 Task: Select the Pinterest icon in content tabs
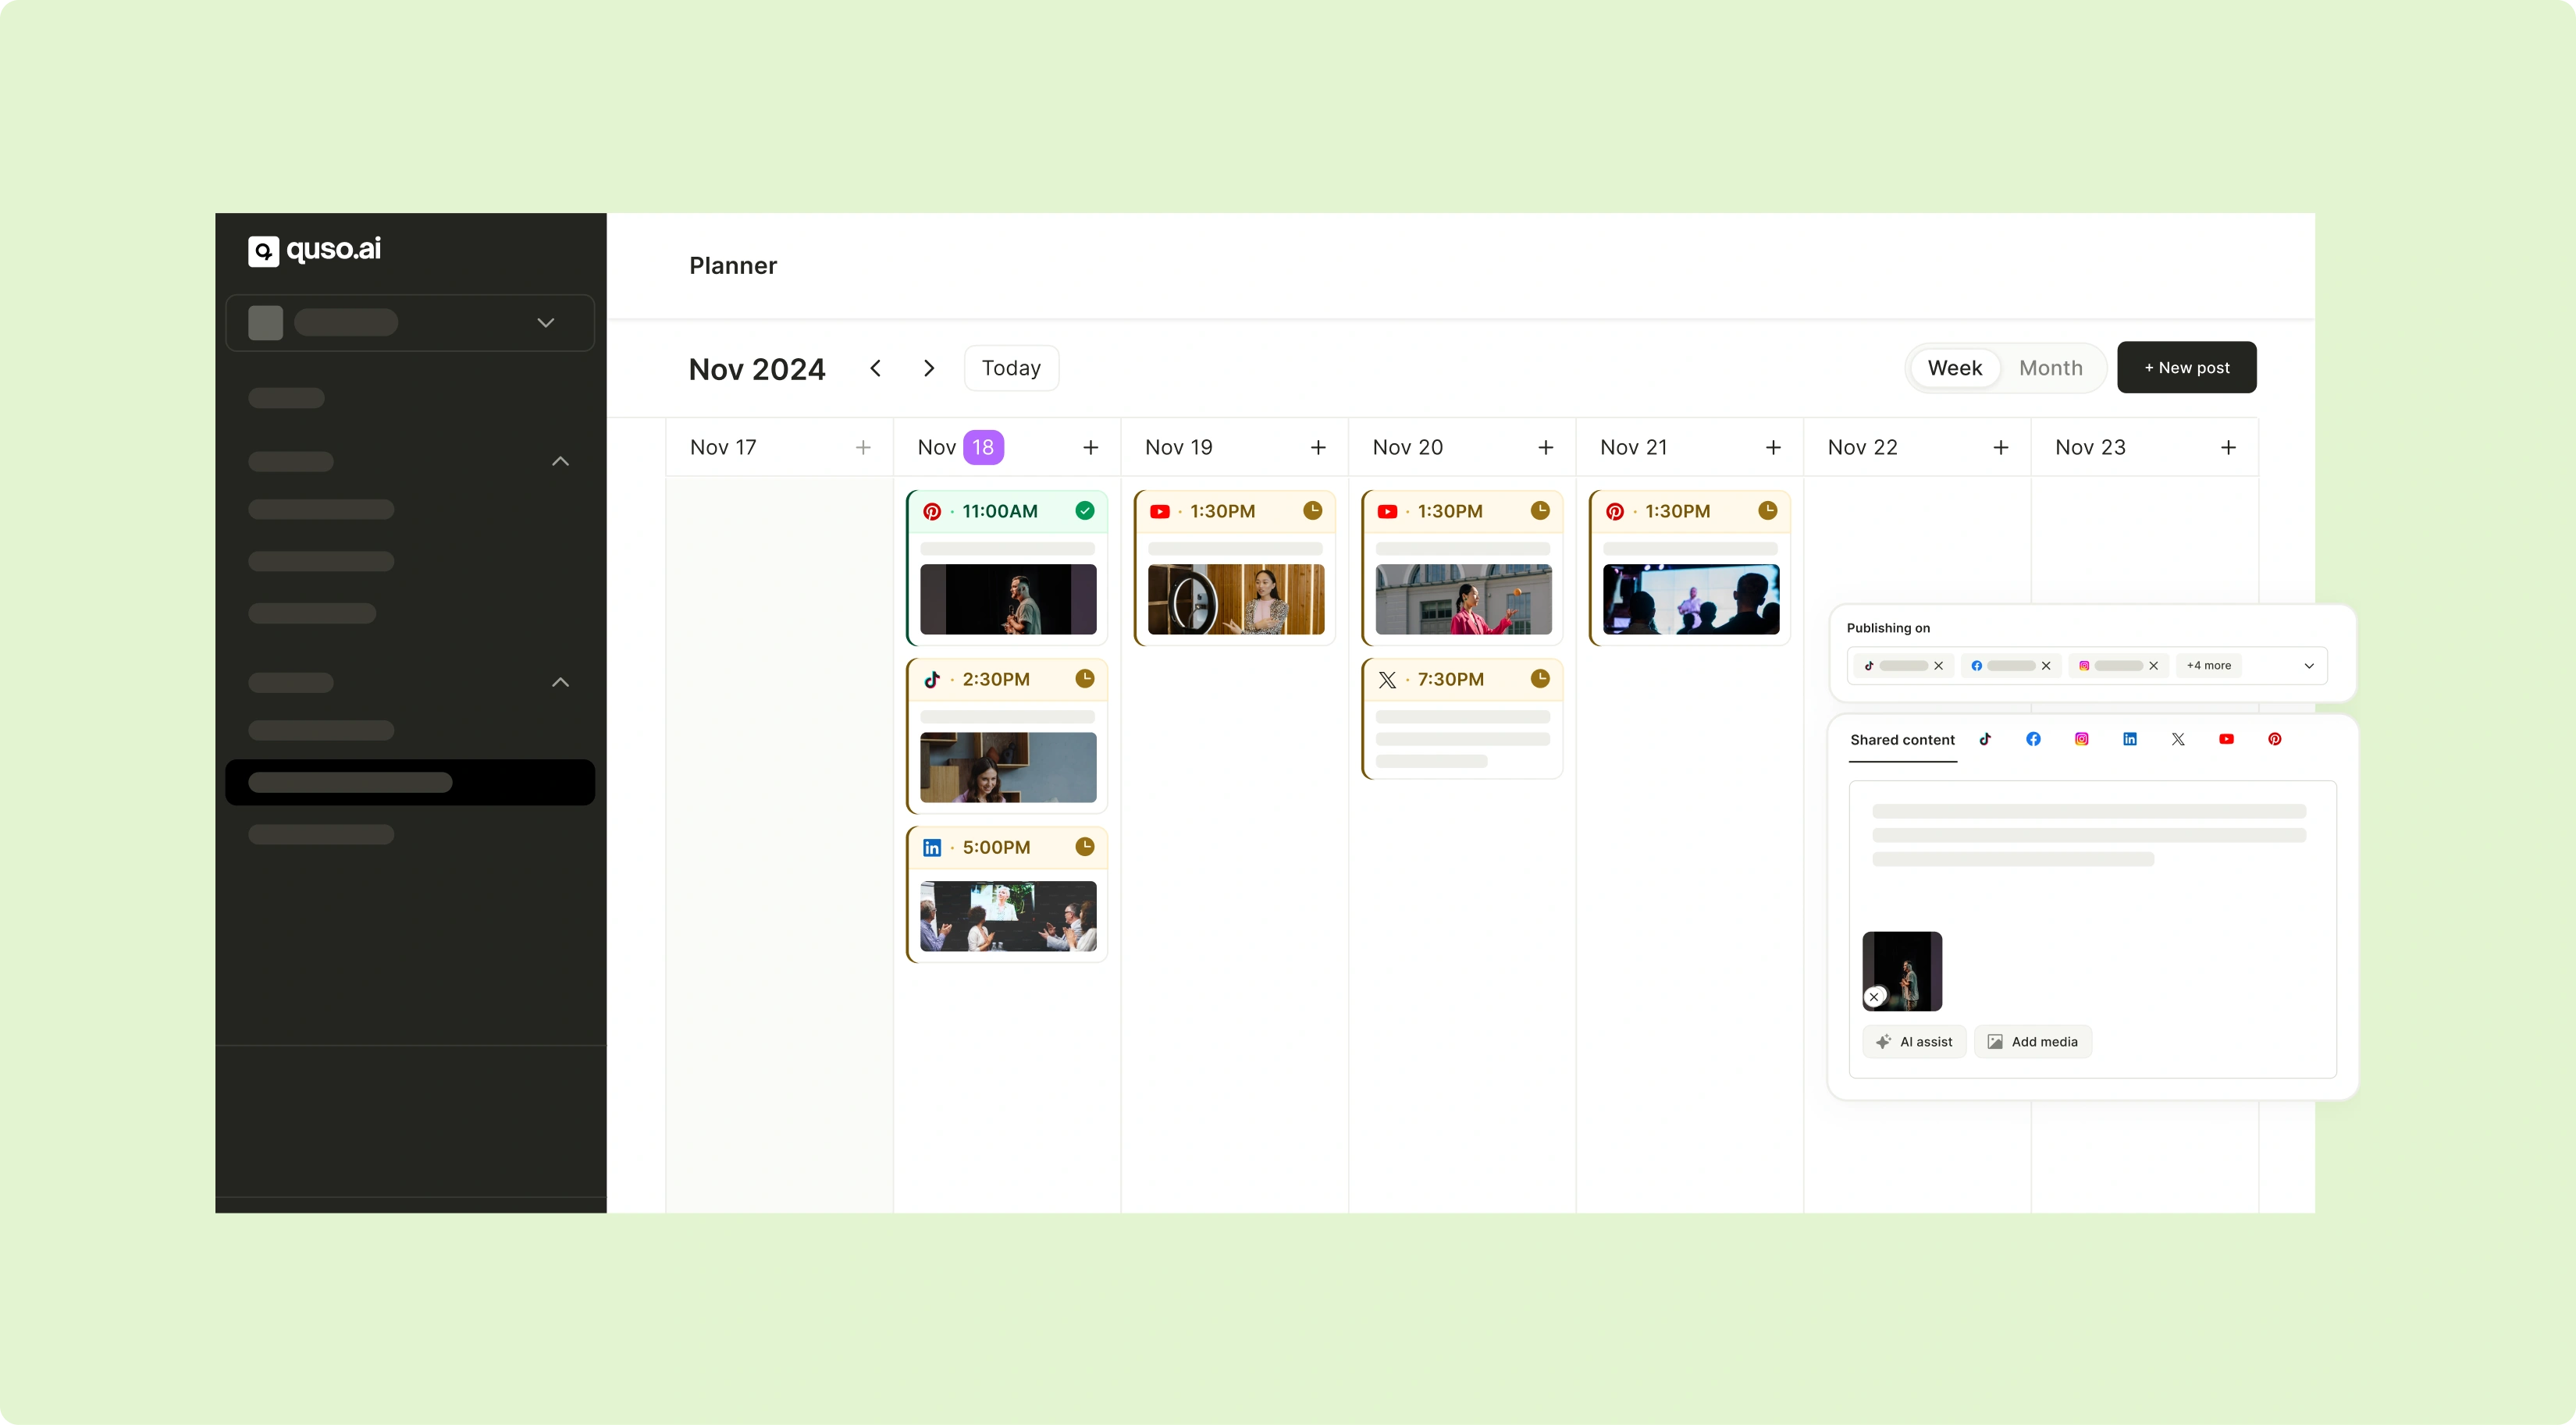point(2274,739)
